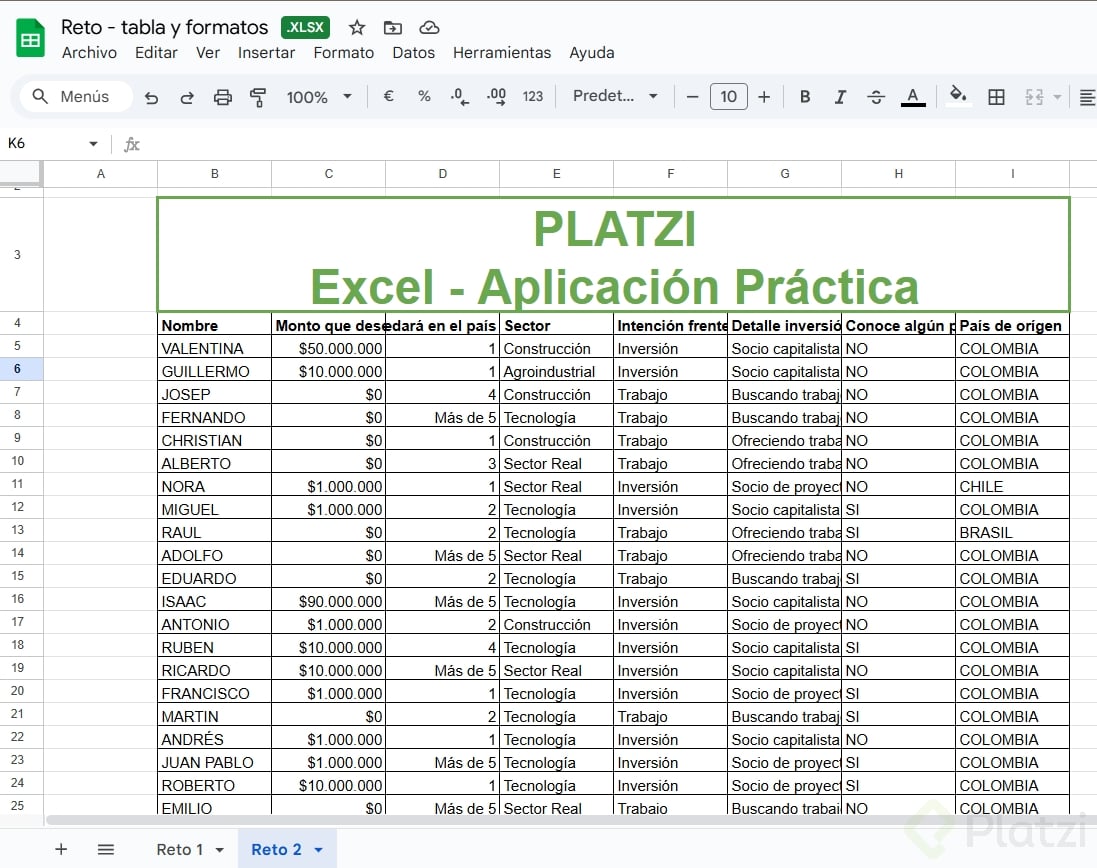Increase font size with plus button
This screenshot has width=1097, height=868.
coord(764,97)
